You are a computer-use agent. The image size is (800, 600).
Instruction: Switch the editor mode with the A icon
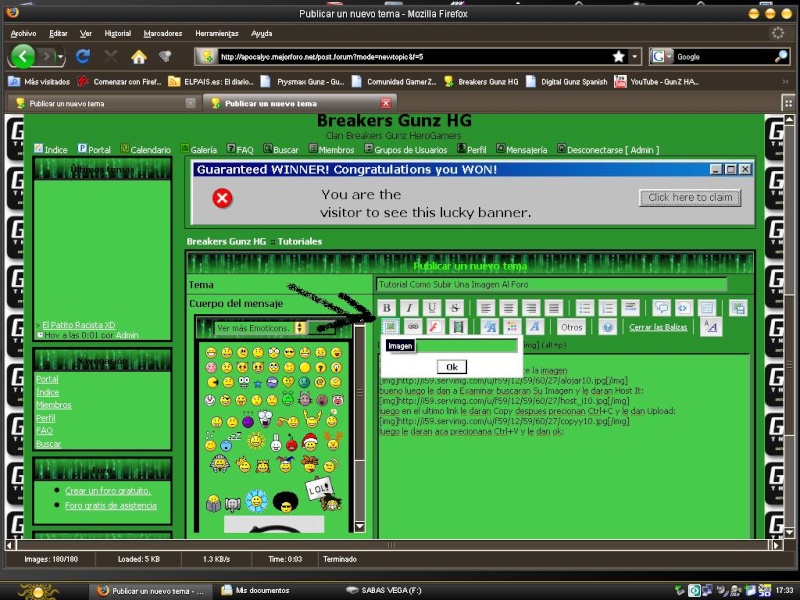point(711,327)
